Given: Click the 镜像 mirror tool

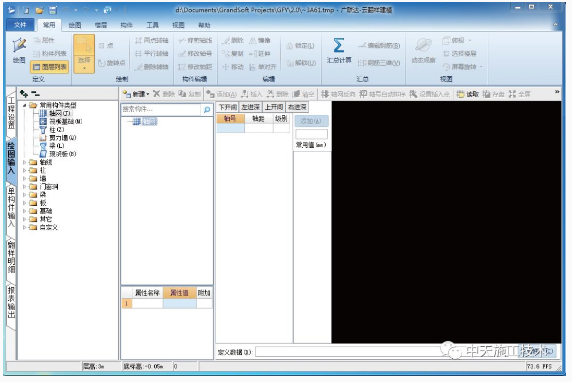Looking at the screenshot, I should (x=260, y=40).
